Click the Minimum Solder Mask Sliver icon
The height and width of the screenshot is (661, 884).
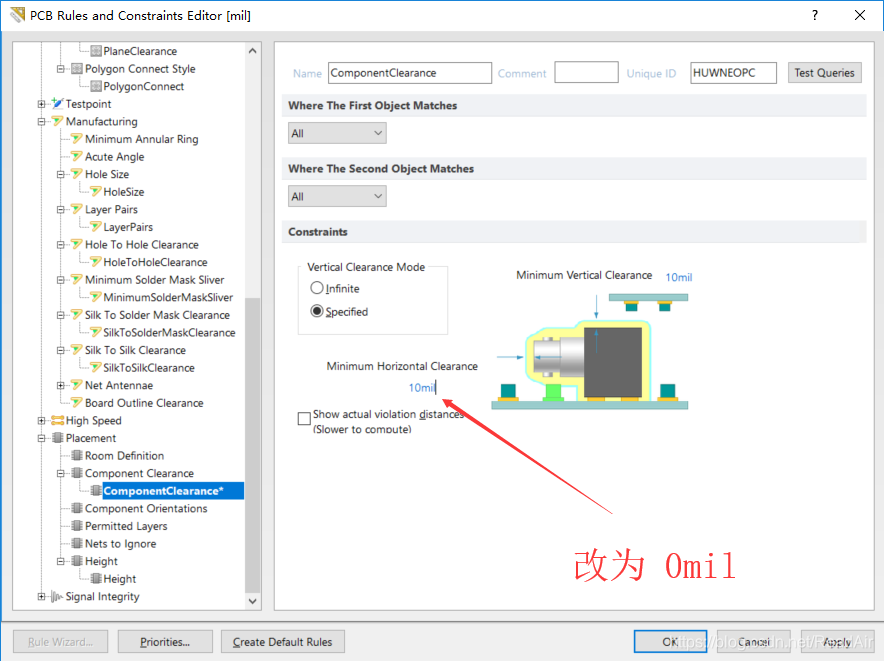tap(77, 280)
